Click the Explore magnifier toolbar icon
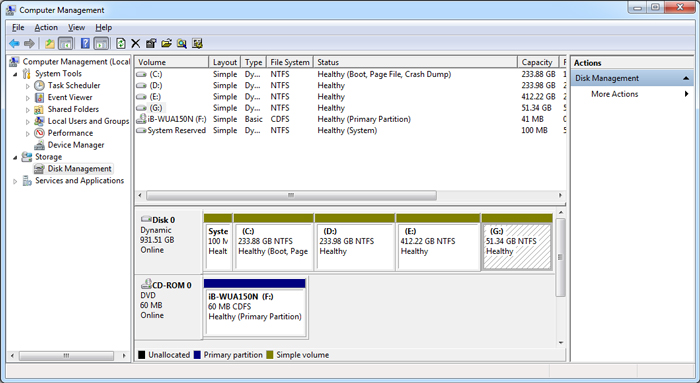 click(x=182, y=43)
